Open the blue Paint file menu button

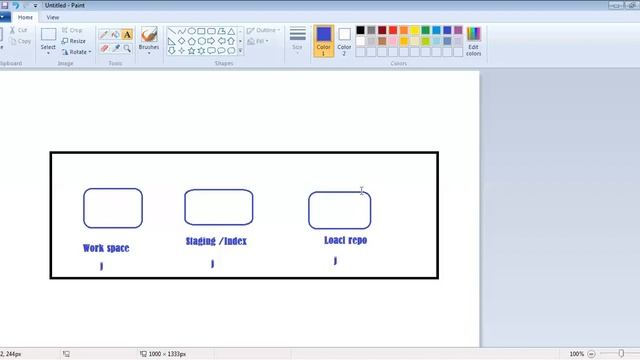point(4,17)
